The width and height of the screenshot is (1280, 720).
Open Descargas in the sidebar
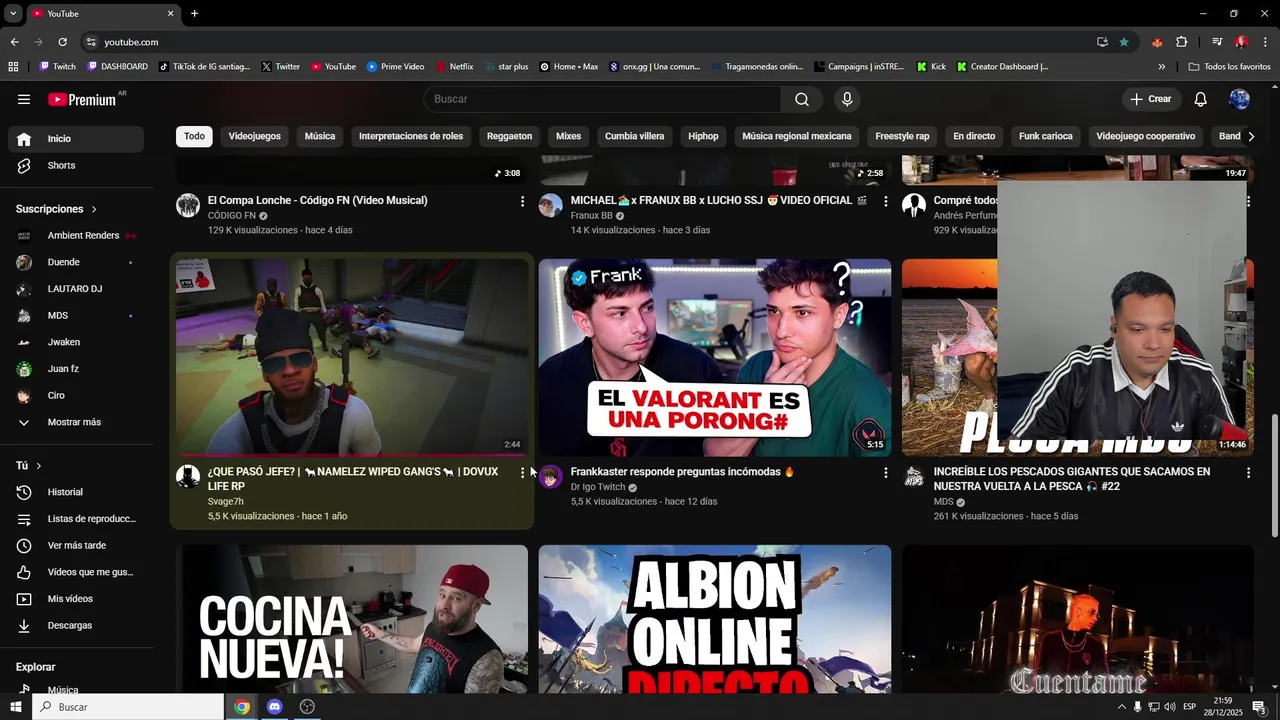click(77, 625)
